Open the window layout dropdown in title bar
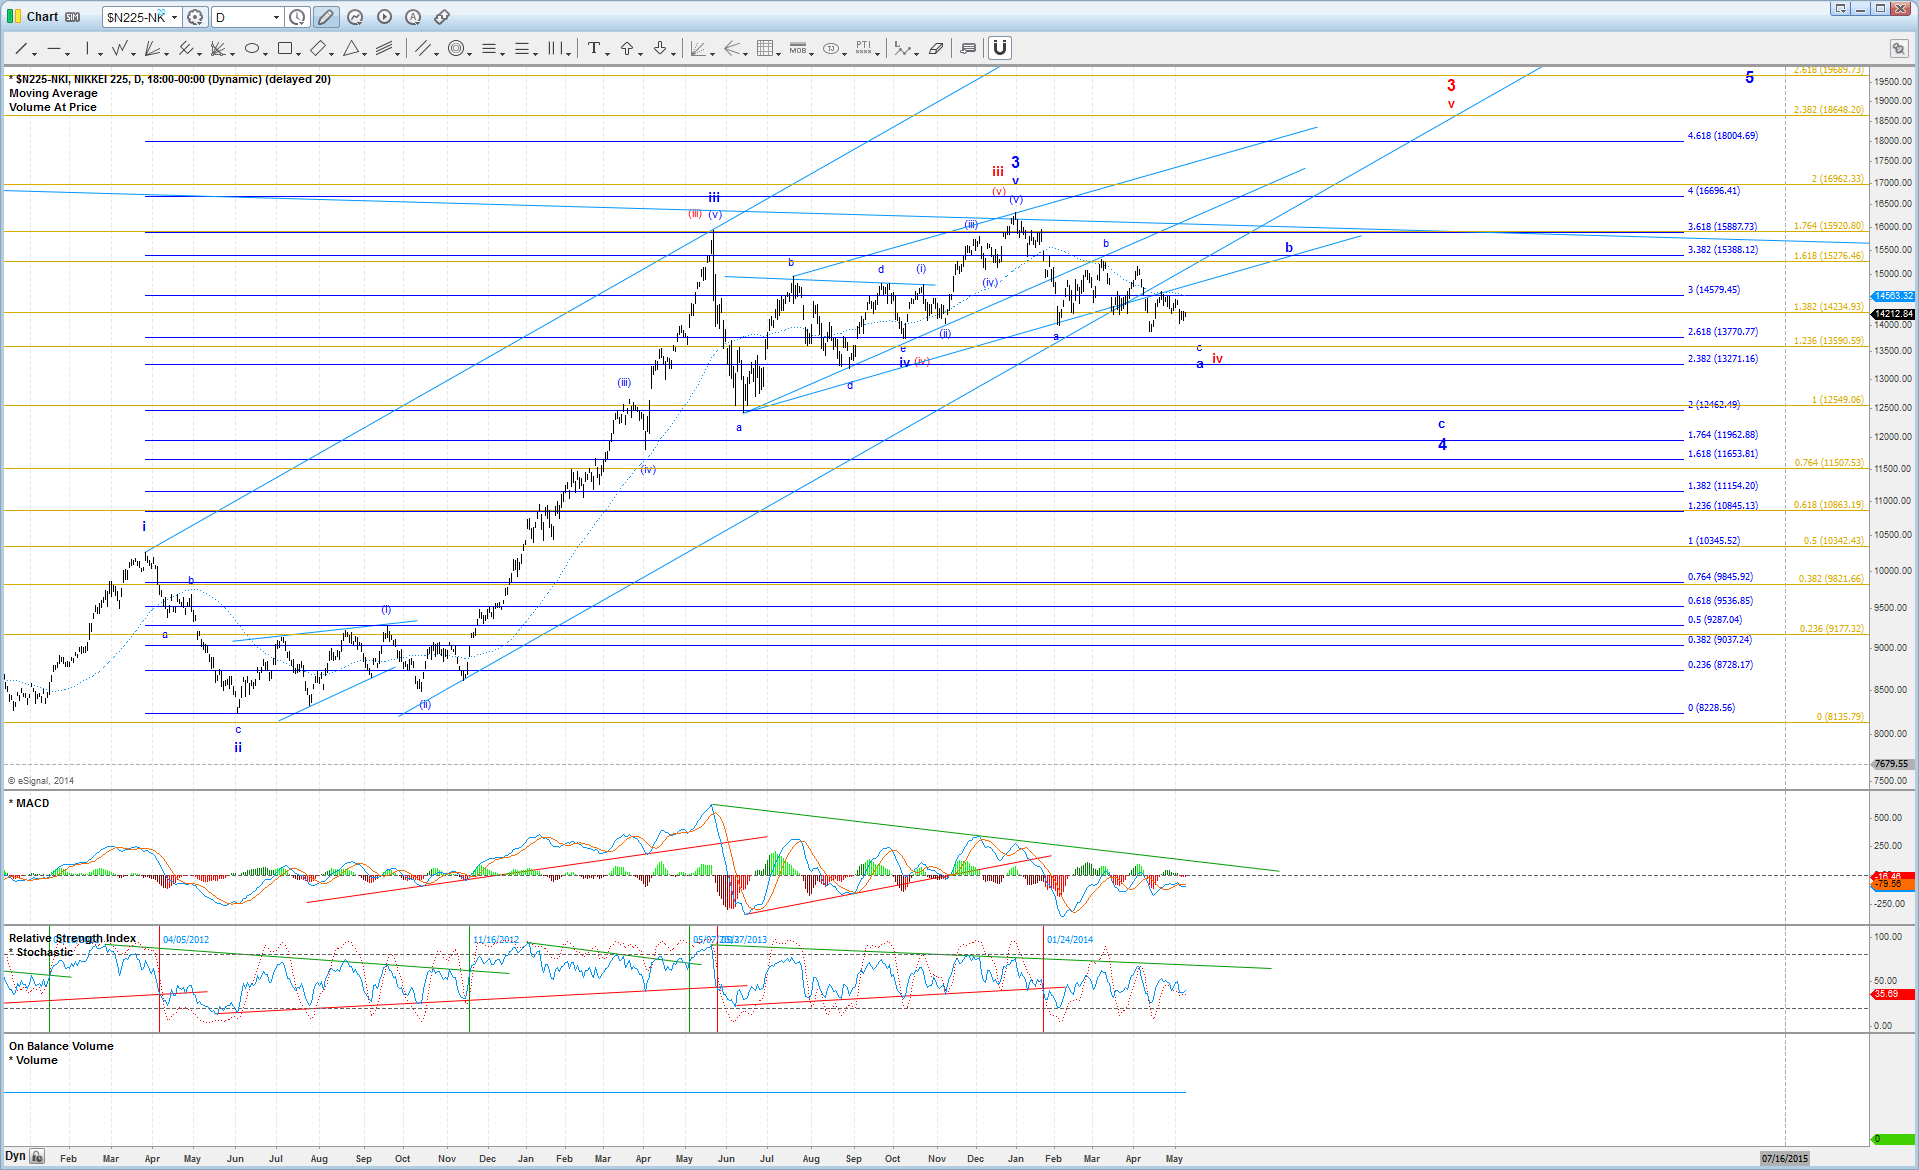The image size is (1919, 1170). pyautogui.click(x=1840, y=8)
